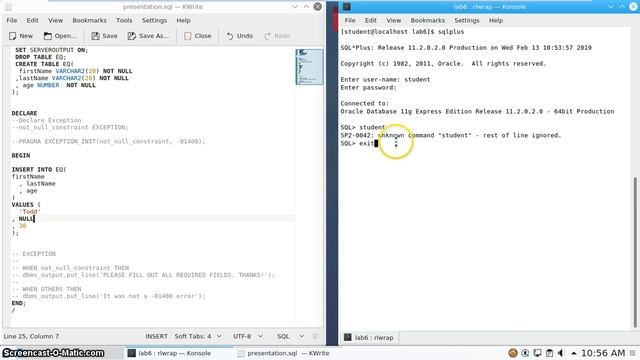
Task: Click the Save As toolbar icon
Action: (131, 36)
